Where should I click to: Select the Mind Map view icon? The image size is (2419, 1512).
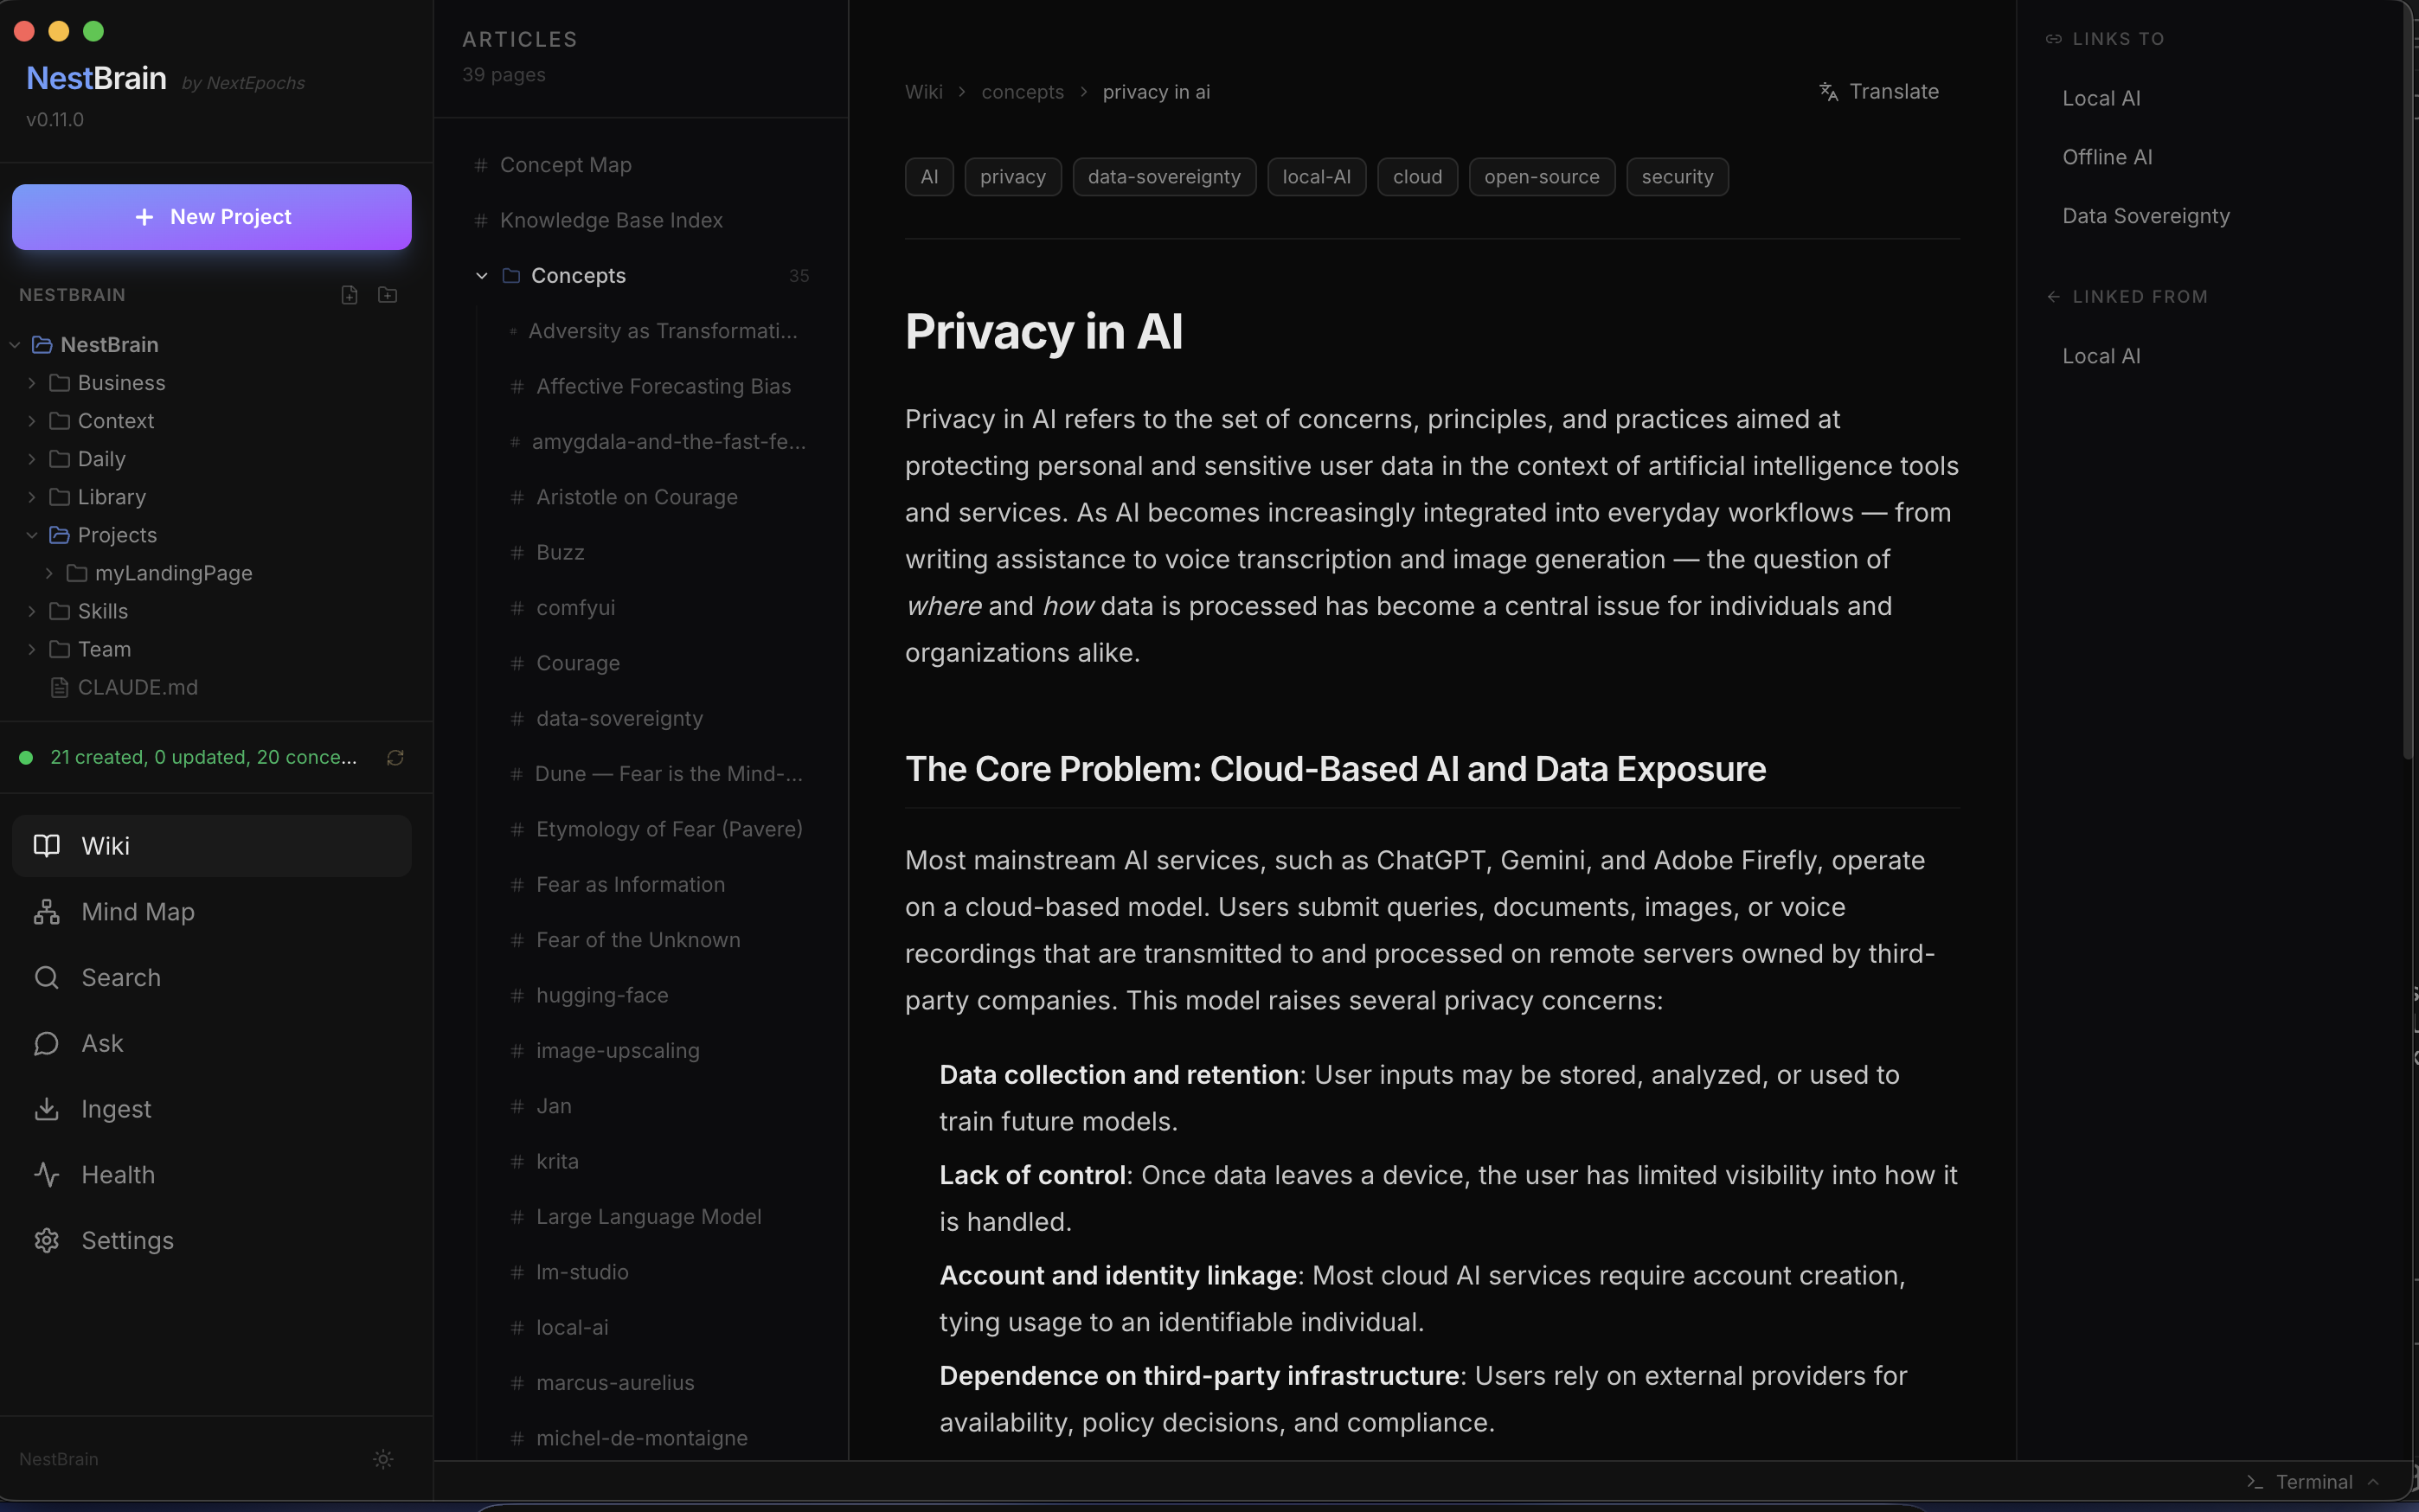[x=48, y=912]
